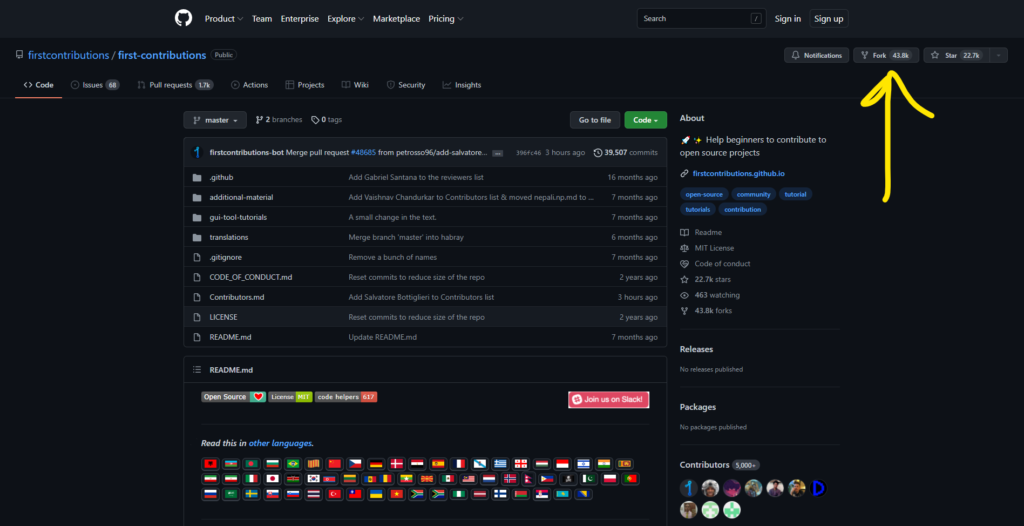Select the Code tab
Image resolution: width=1024 pixels, height=526 pixels.
(39, 85)
